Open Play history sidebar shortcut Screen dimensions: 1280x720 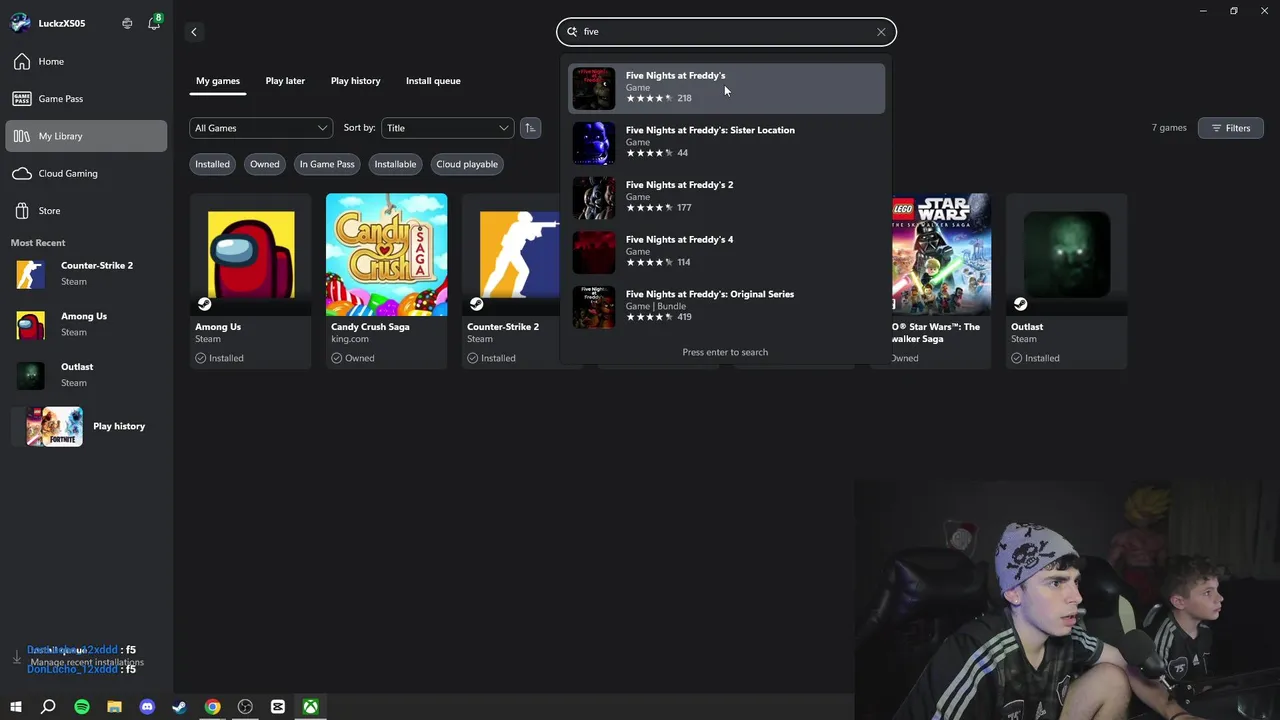pyautogui.click(x=86, y=426)
